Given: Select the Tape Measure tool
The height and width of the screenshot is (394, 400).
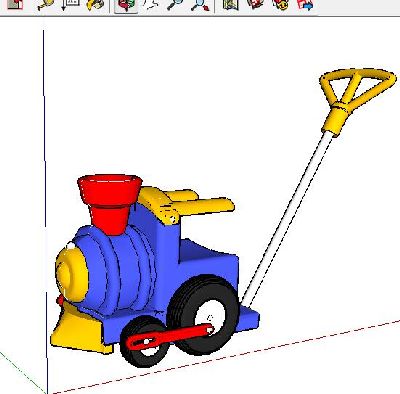Looking at the screenshot, I should point(46,5).
